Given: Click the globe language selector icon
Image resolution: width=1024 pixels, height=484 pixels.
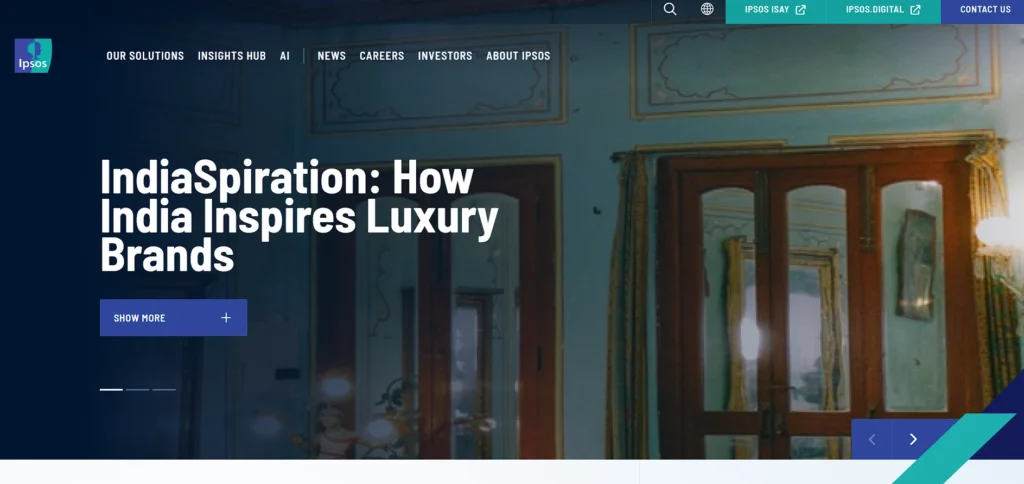Looking at the screenshot, I should [x=707, y=9].
